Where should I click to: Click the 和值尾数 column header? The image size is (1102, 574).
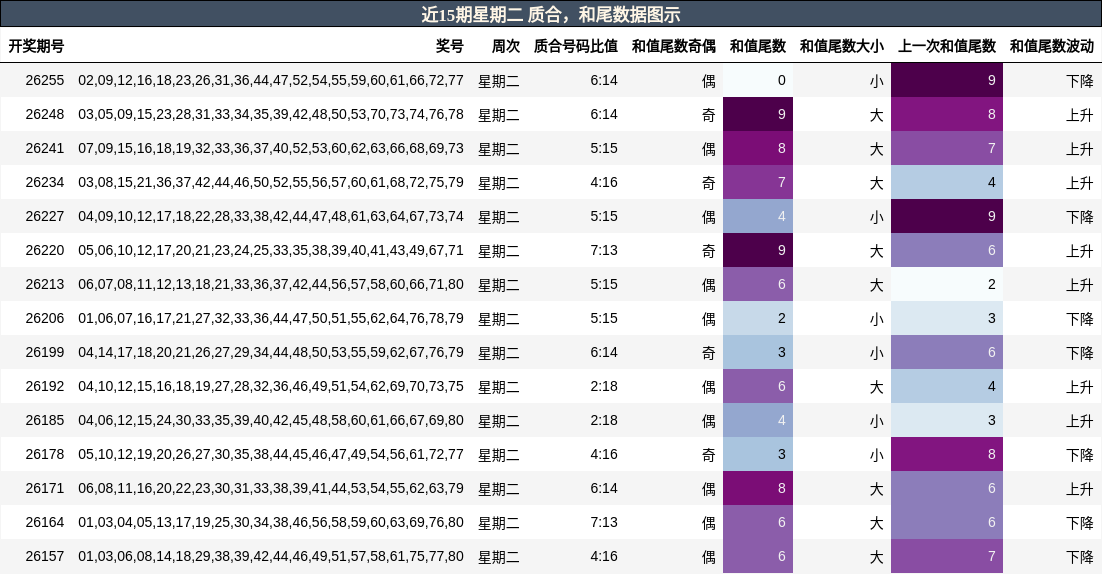pyautogui.click(x=758, y=46)
